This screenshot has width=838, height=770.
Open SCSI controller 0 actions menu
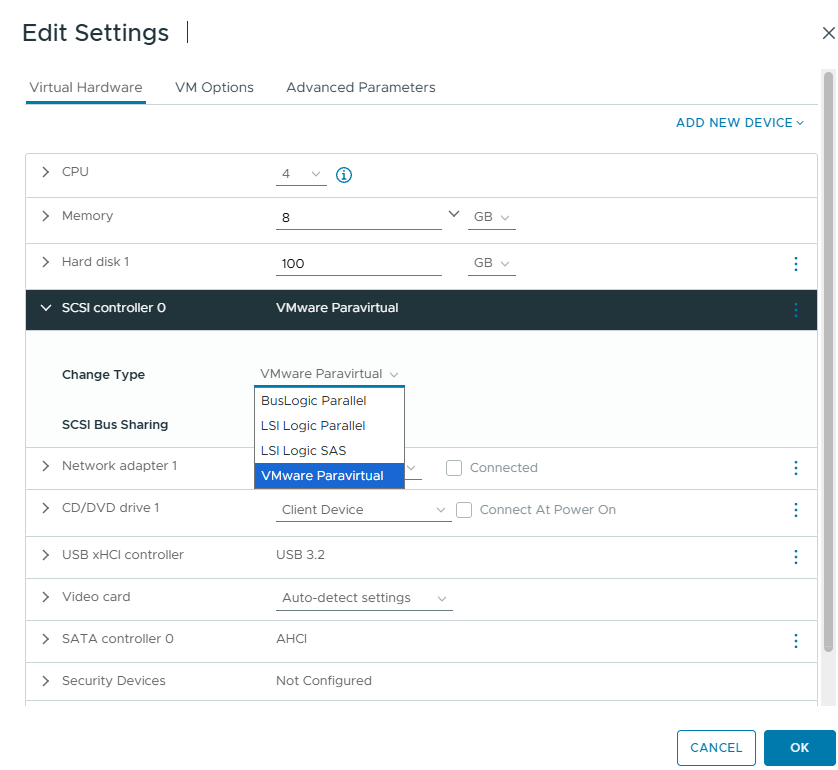(796, 310)
